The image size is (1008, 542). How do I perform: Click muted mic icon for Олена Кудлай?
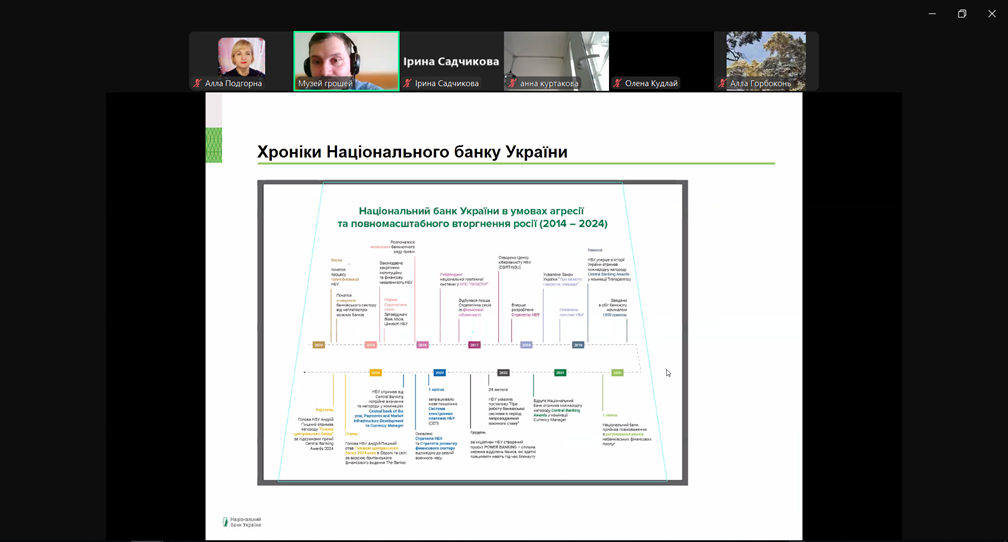(x=618, y=84)
